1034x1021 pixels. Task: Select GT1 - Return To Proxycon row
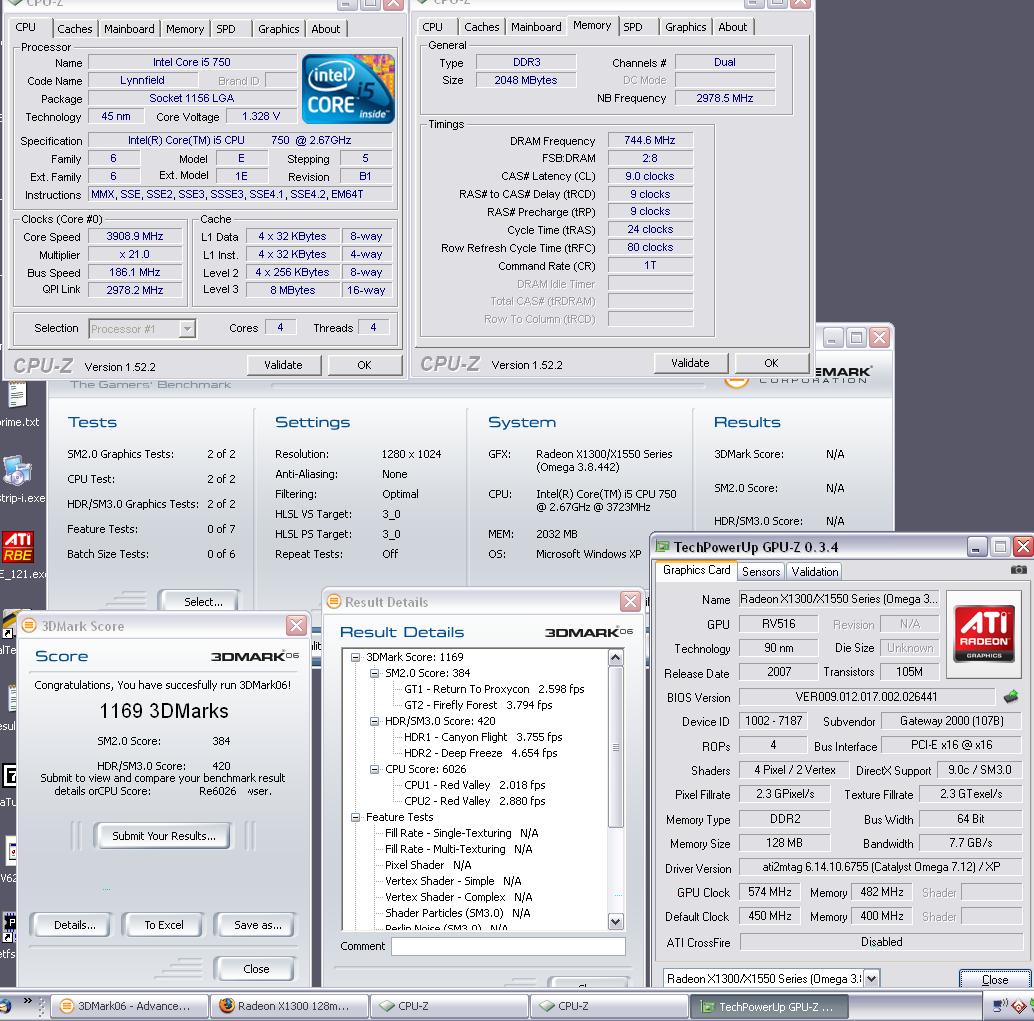[494, 689]
